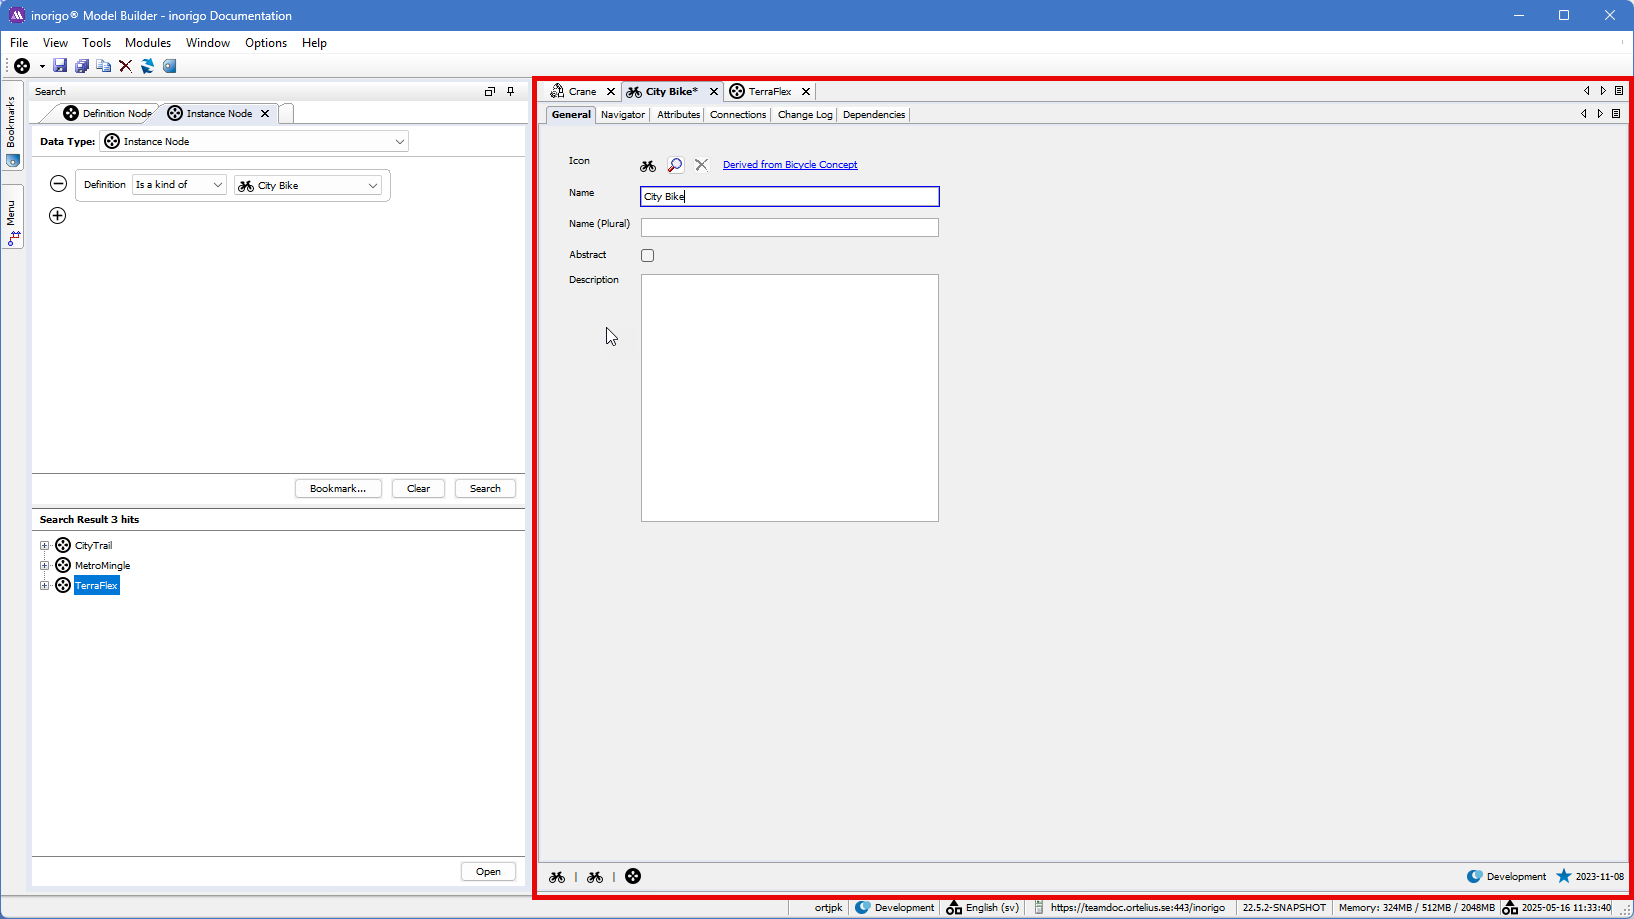The width and height of the screenshot is (1634, 919).
Task: Pin the Search panel
Action: [x=511, y=91]
